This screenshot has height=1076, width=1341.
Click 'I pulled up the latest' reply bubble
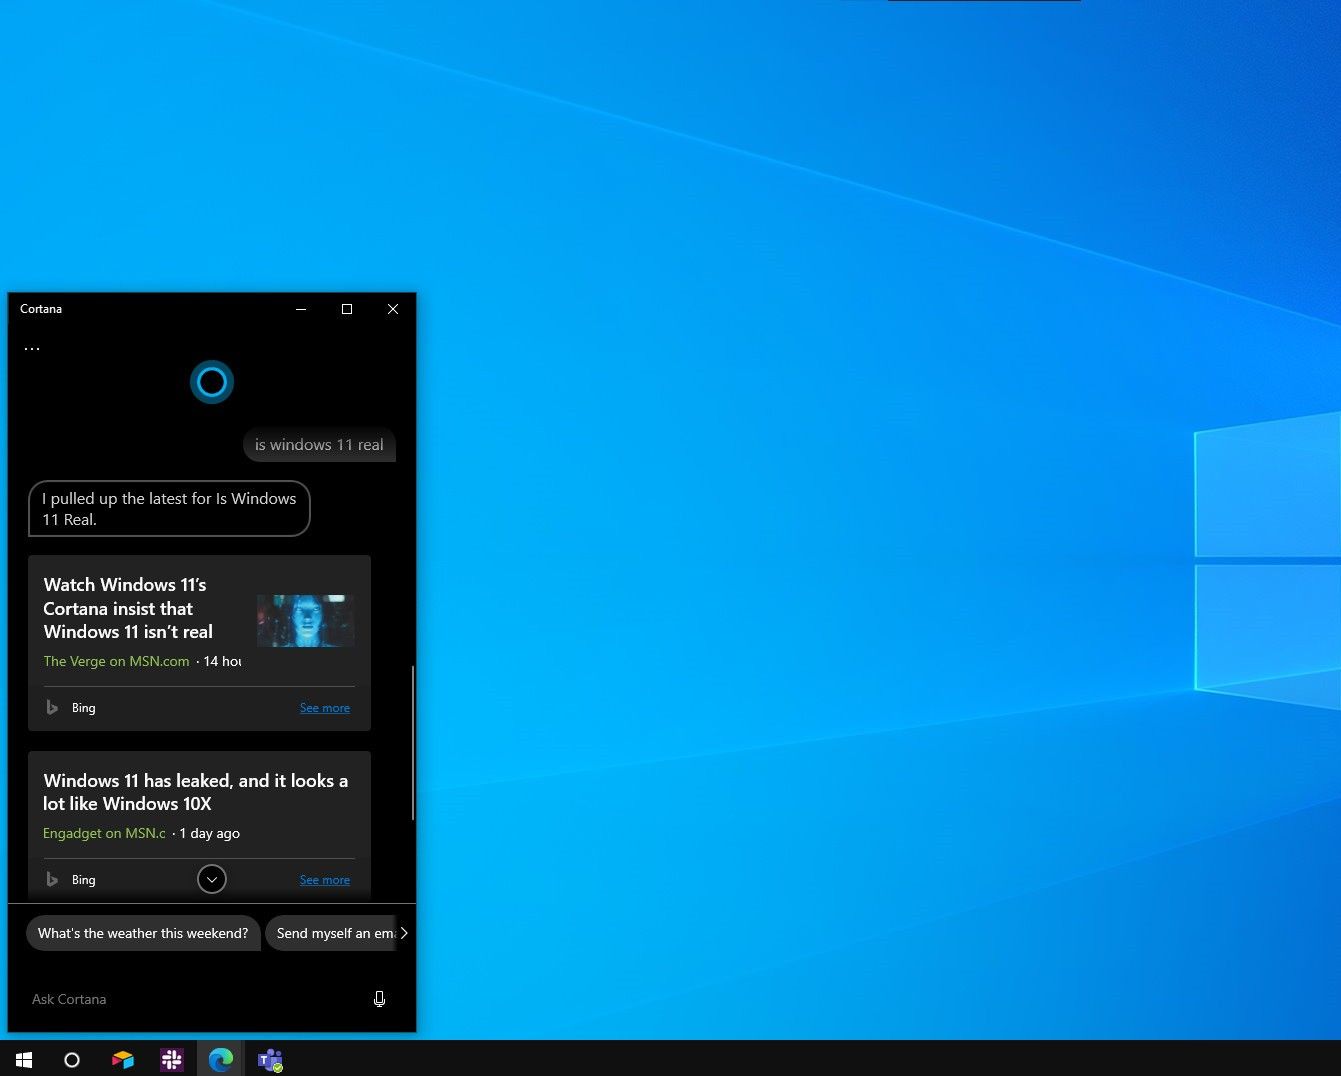pos(169,509)
